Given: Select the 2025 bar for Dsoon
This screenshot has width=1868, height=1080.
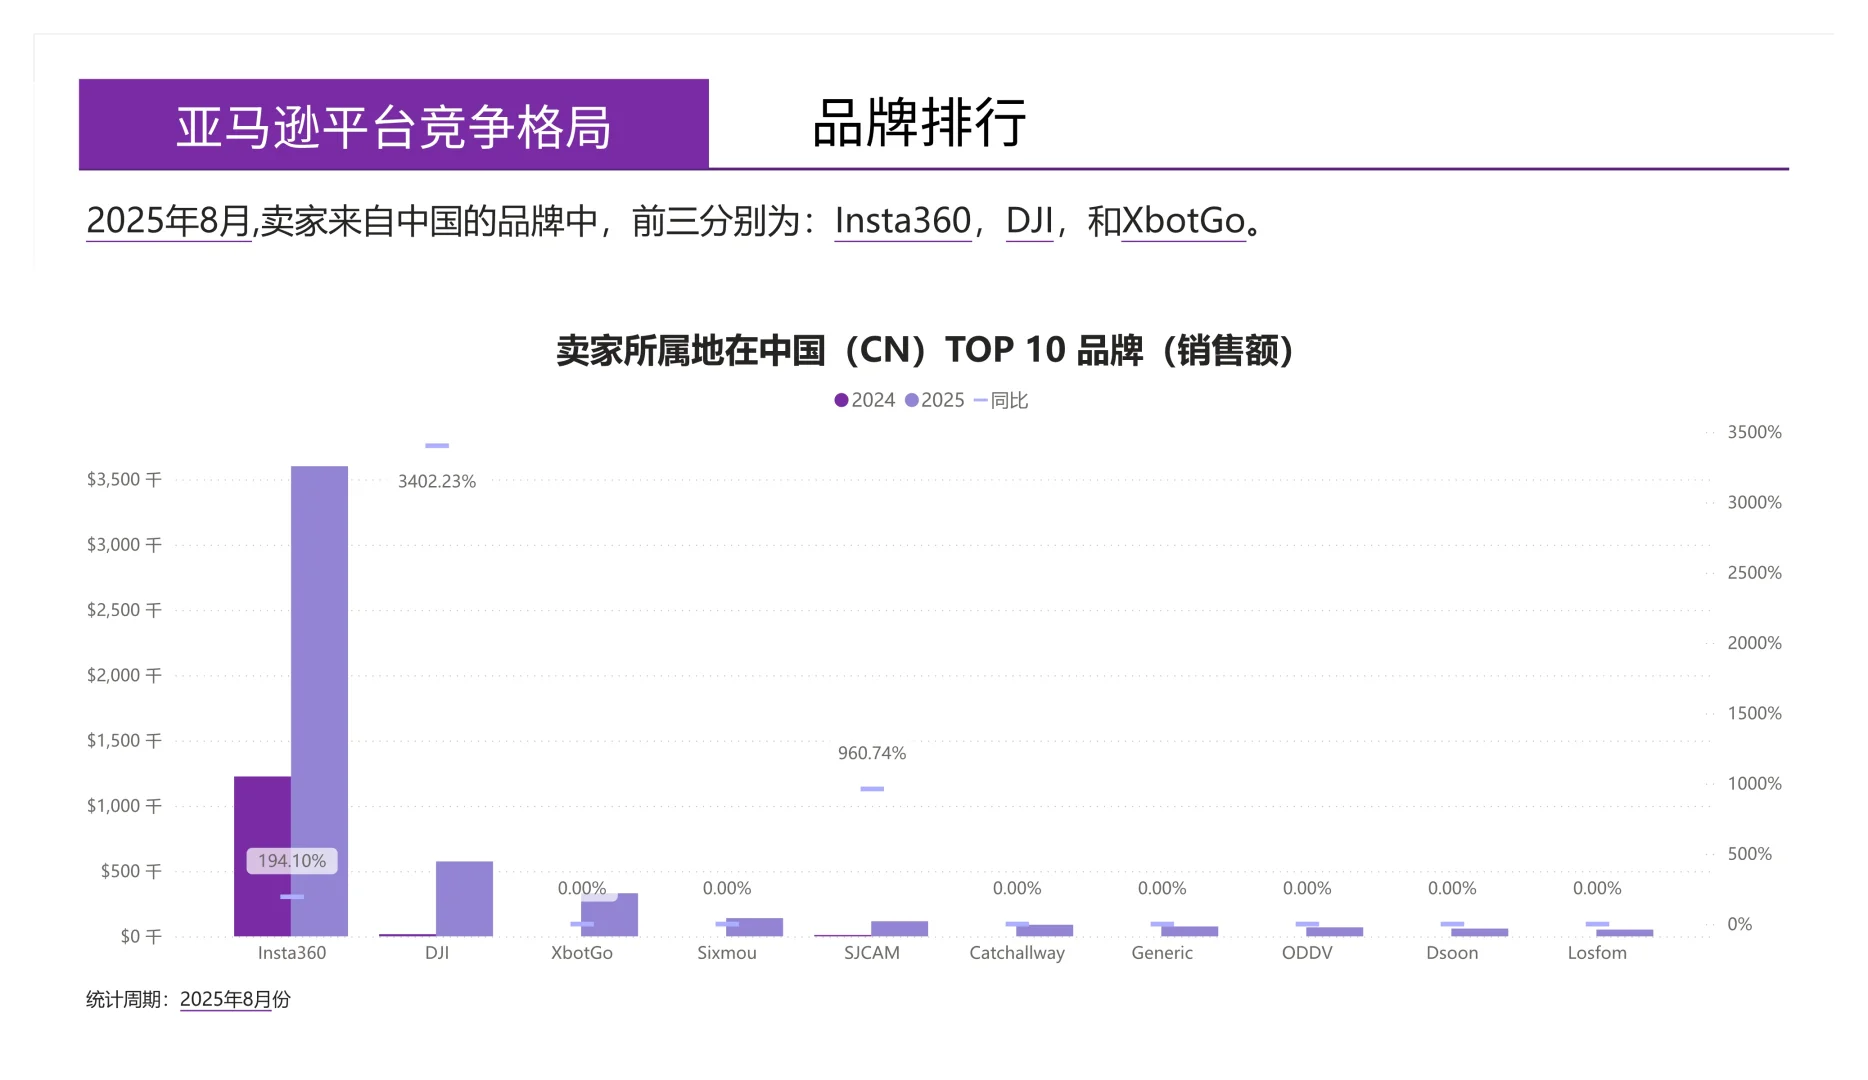Looking at the screenshot, I should click(x=1479, y=932).
